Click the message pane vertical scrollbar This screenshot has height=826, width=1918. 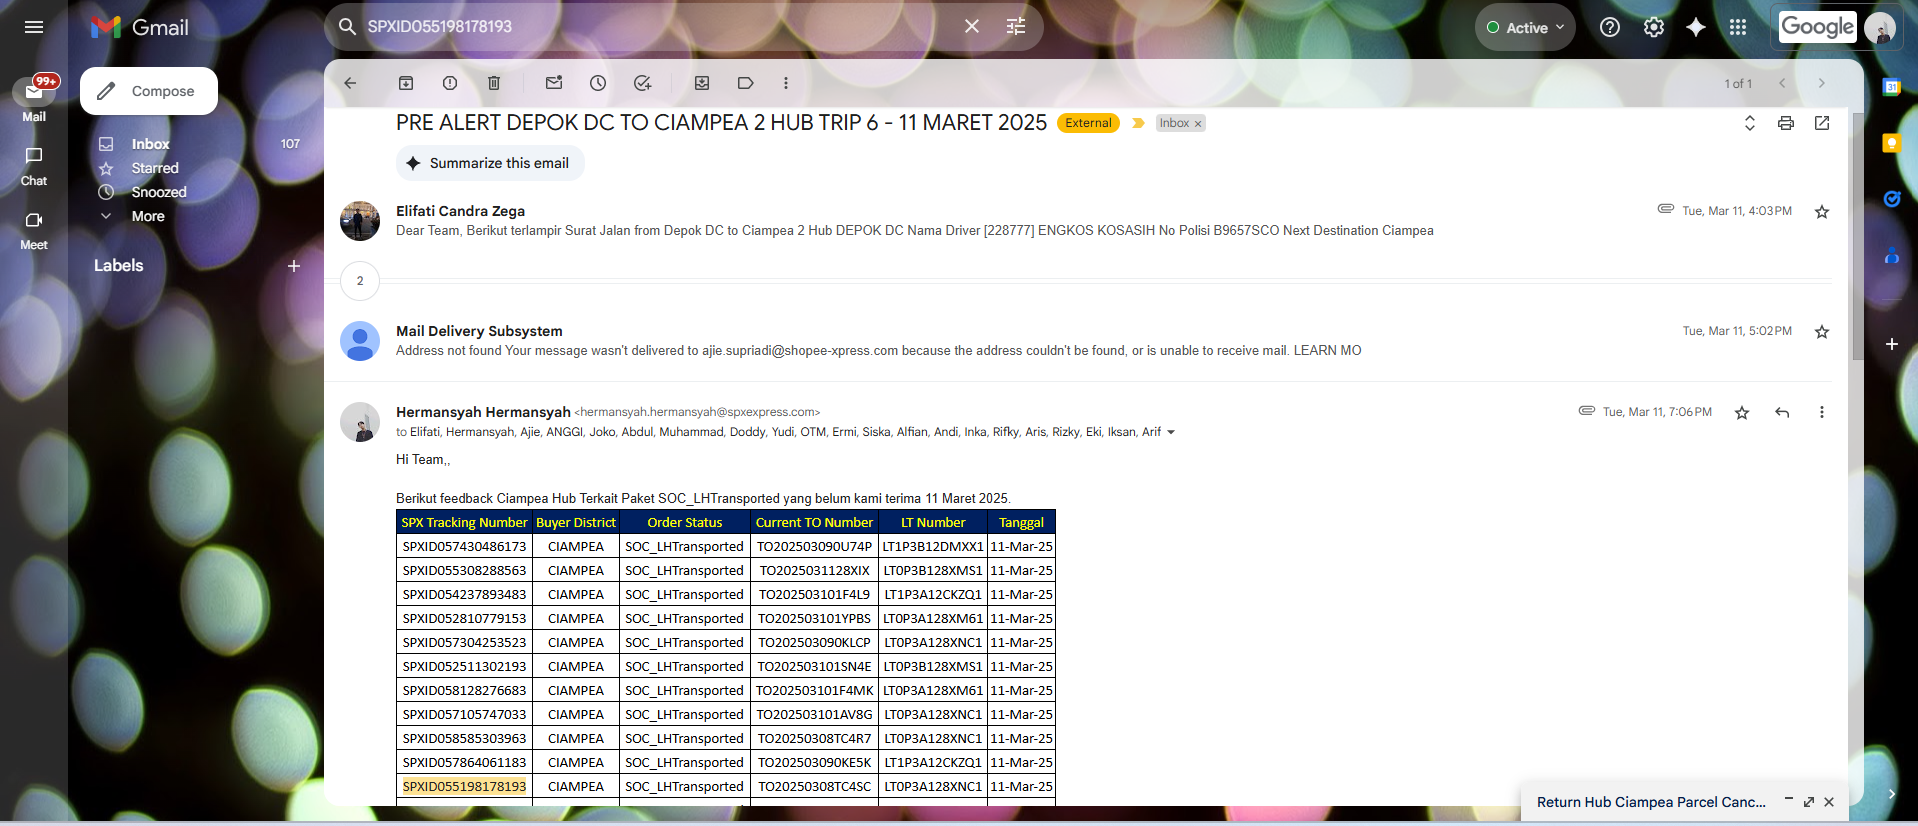click(x=1857, y=235)
